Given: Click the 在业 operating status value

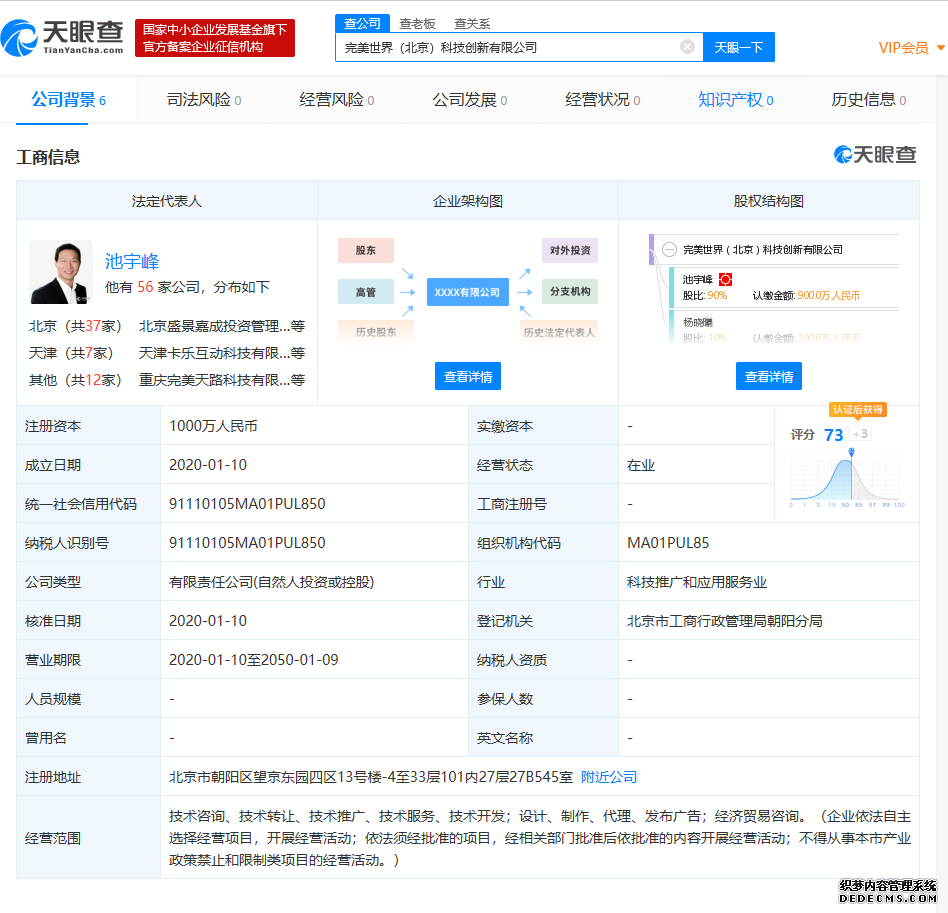Looking at the screenshot, I should pos(641,465).
